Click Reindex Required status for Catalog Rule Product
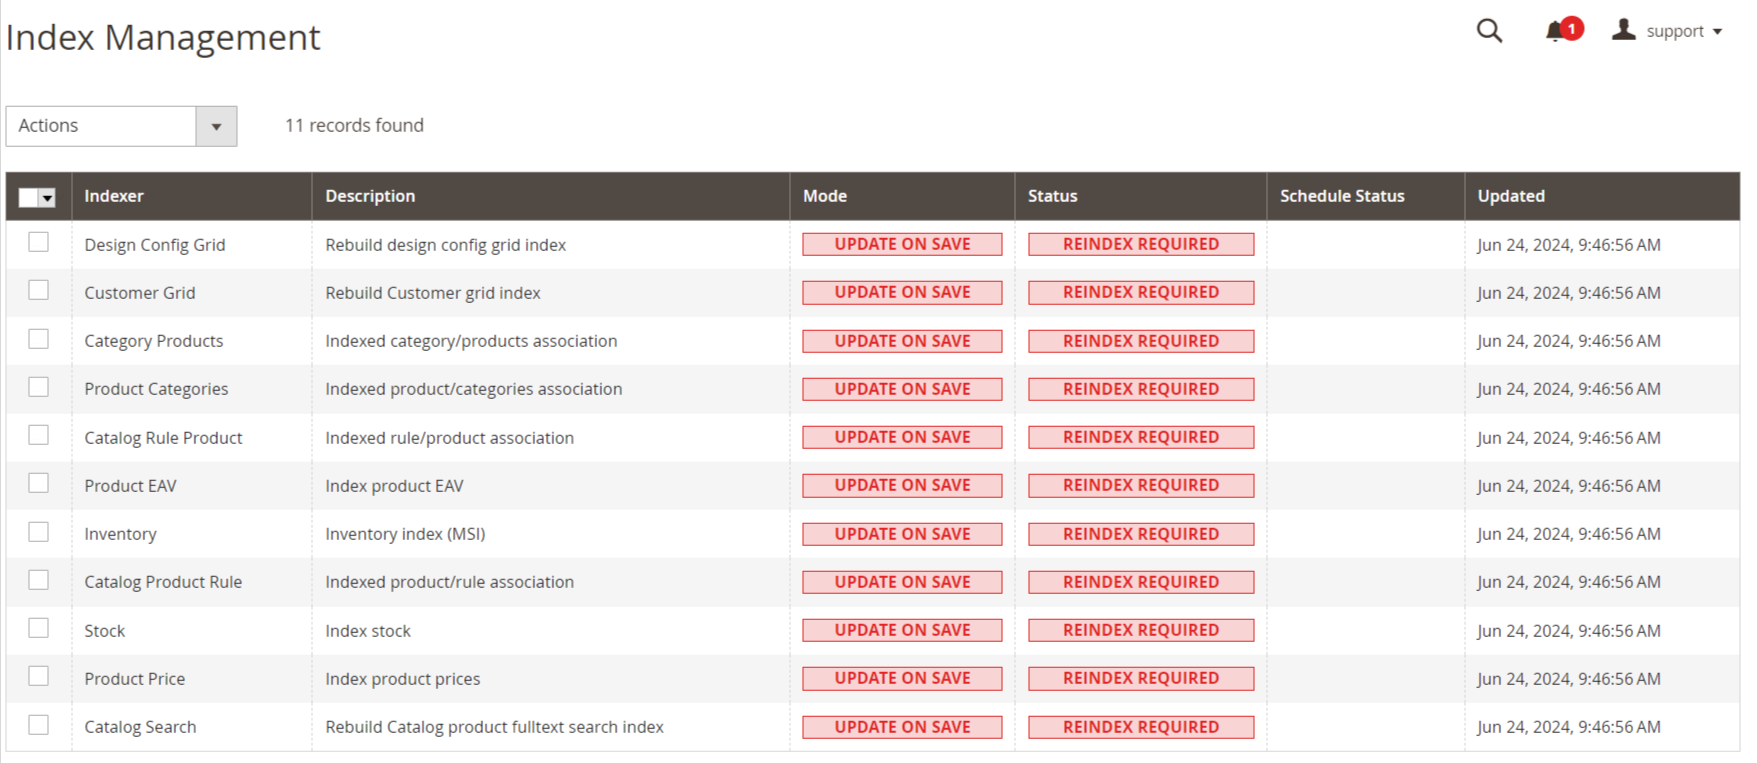The height and width of the screenshot is (763, 1757). tap(1140, 438)
